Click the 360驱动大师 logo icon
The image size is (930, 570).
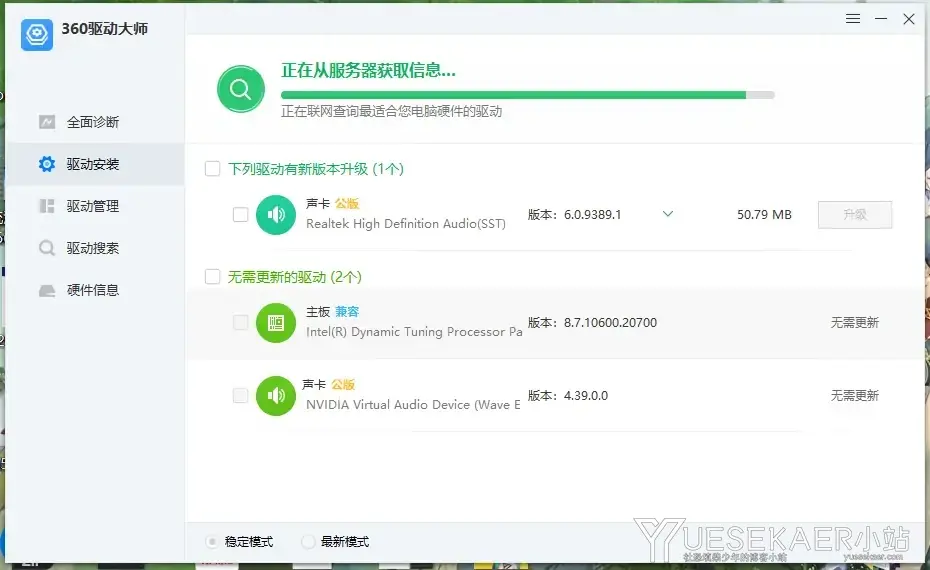37,34
